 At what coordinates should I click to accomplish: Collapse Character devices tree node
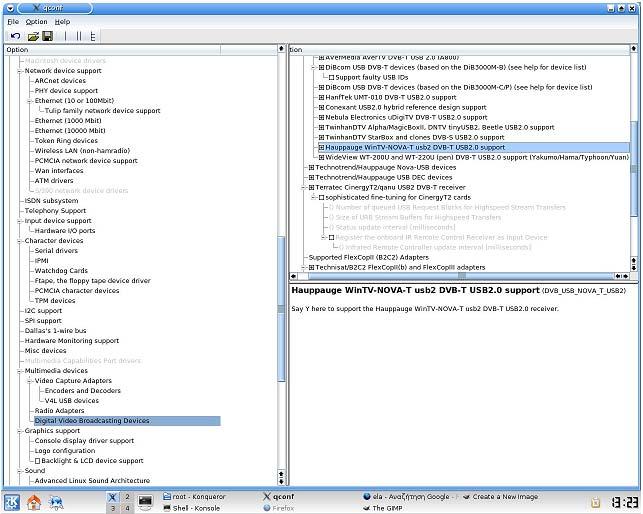[19, 241]
